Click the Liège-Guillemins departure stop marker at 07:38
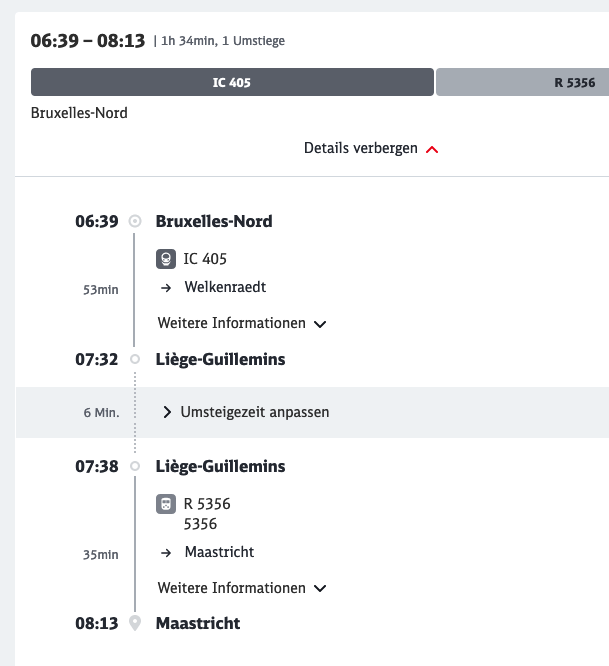 pos(135,467)
